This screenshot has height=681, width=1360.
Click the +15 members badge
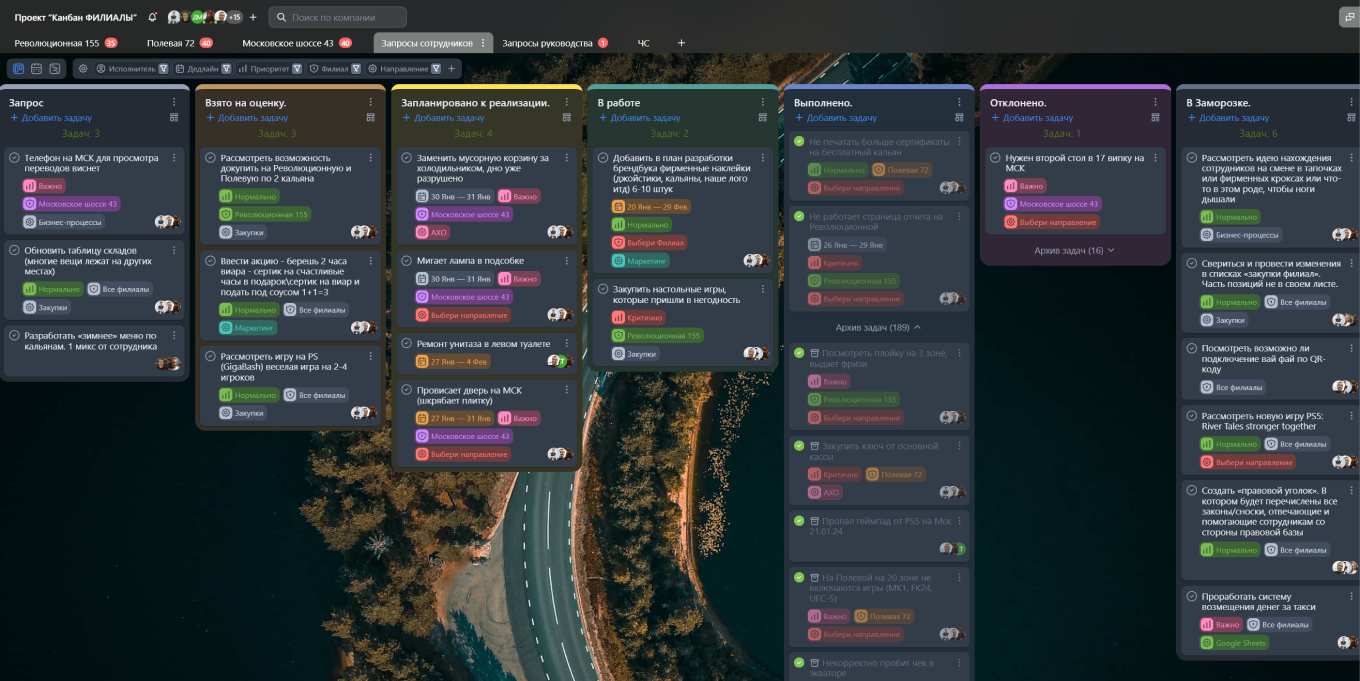point(234,17)
